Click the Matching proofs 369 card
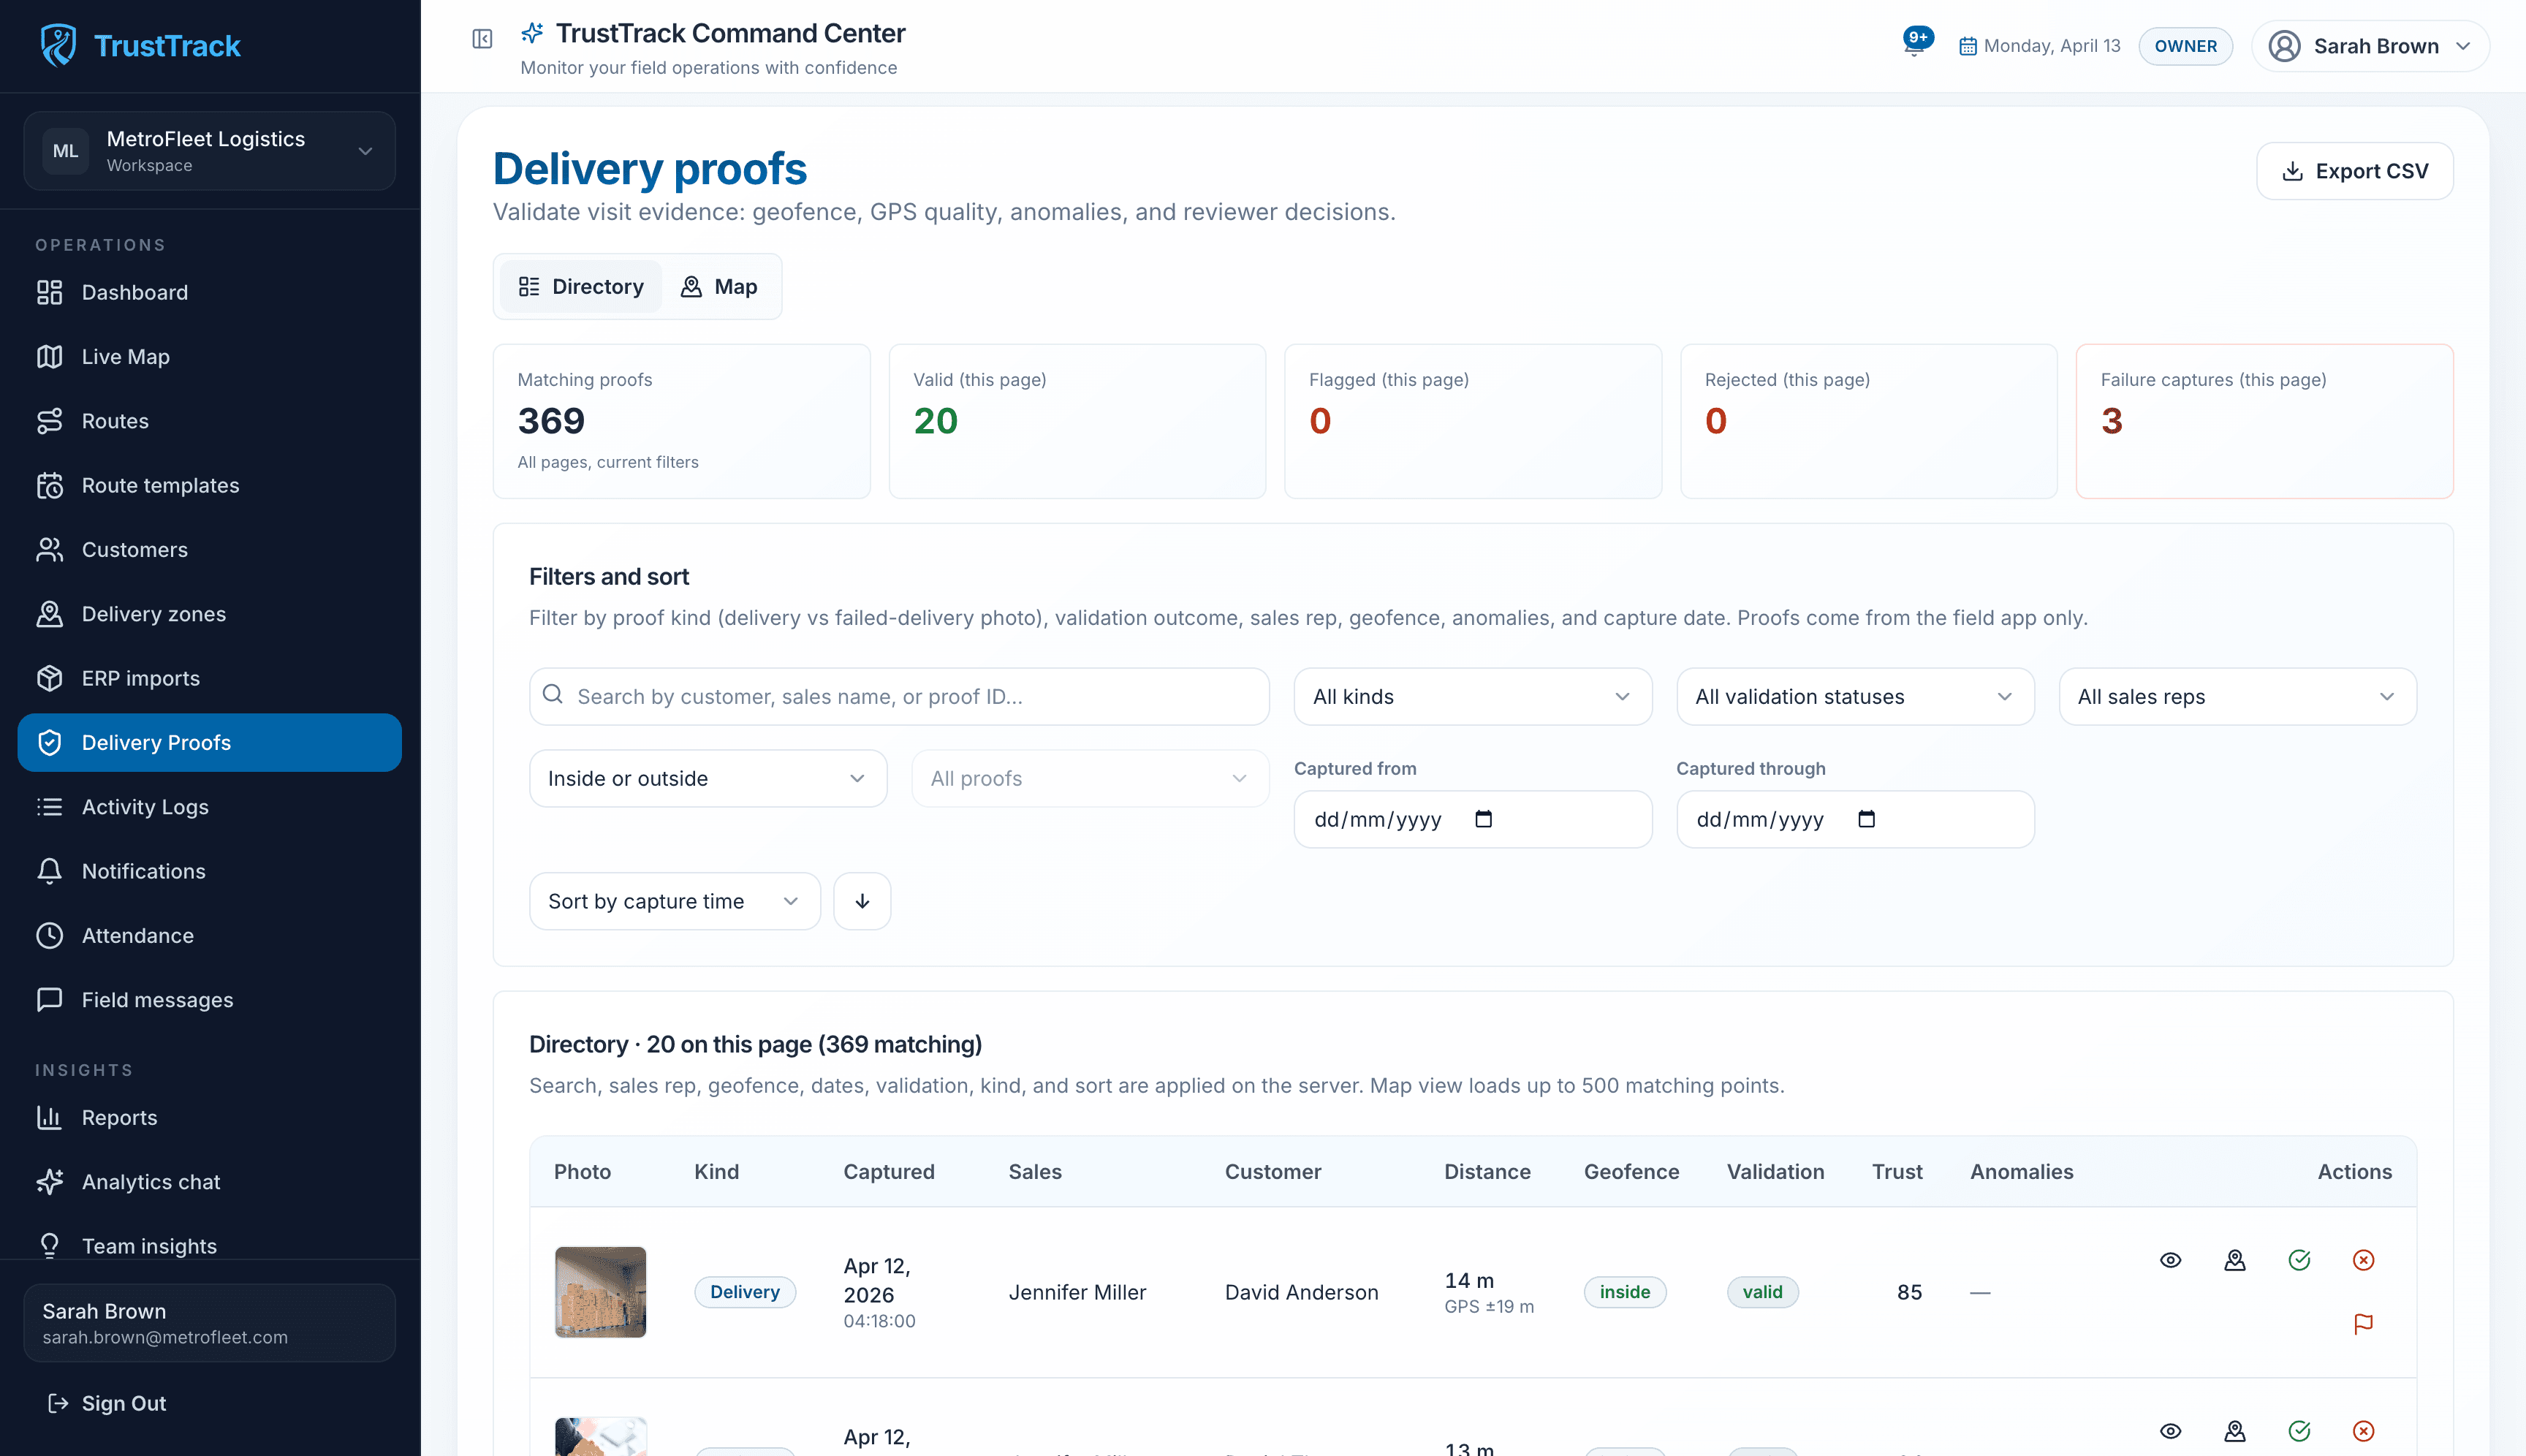The height and width of the screenshot is (1456, 2526). click(x=681, y=421)
